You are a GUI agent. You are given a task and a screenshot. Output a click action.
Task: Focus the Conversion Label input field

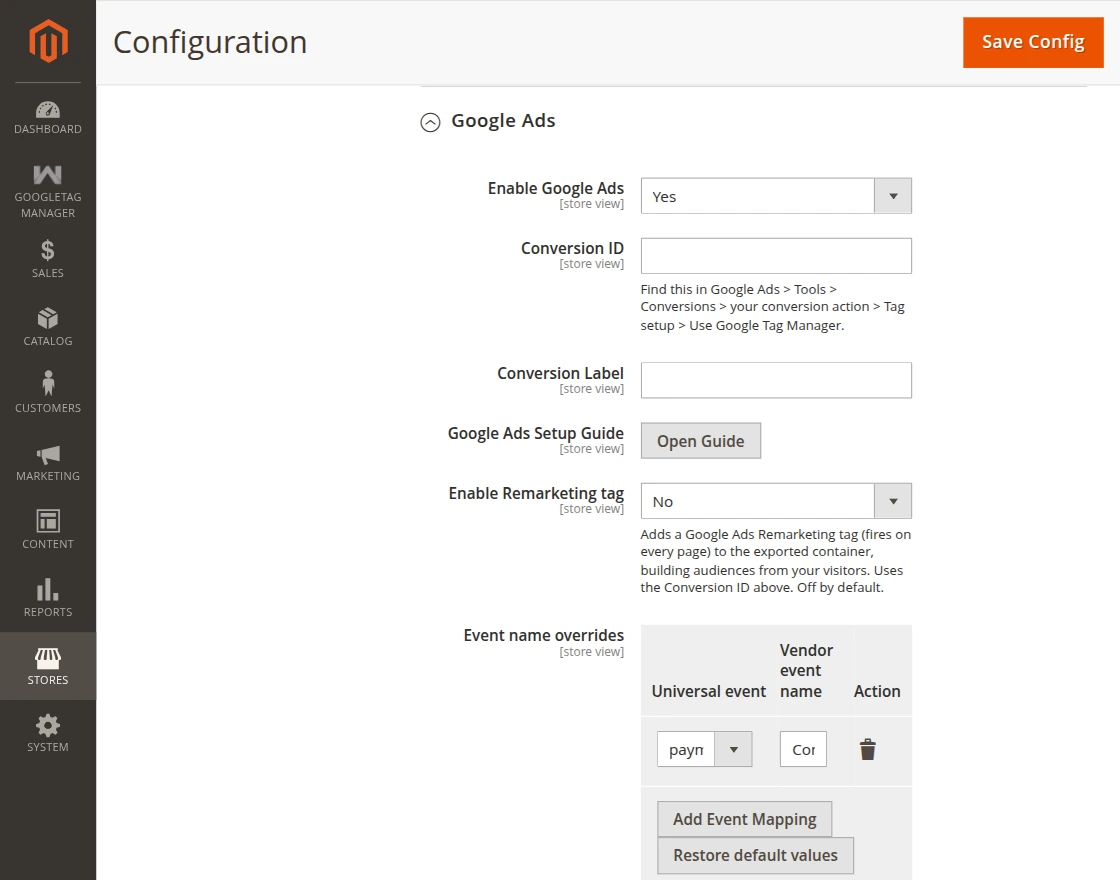[x=776, y=380]
